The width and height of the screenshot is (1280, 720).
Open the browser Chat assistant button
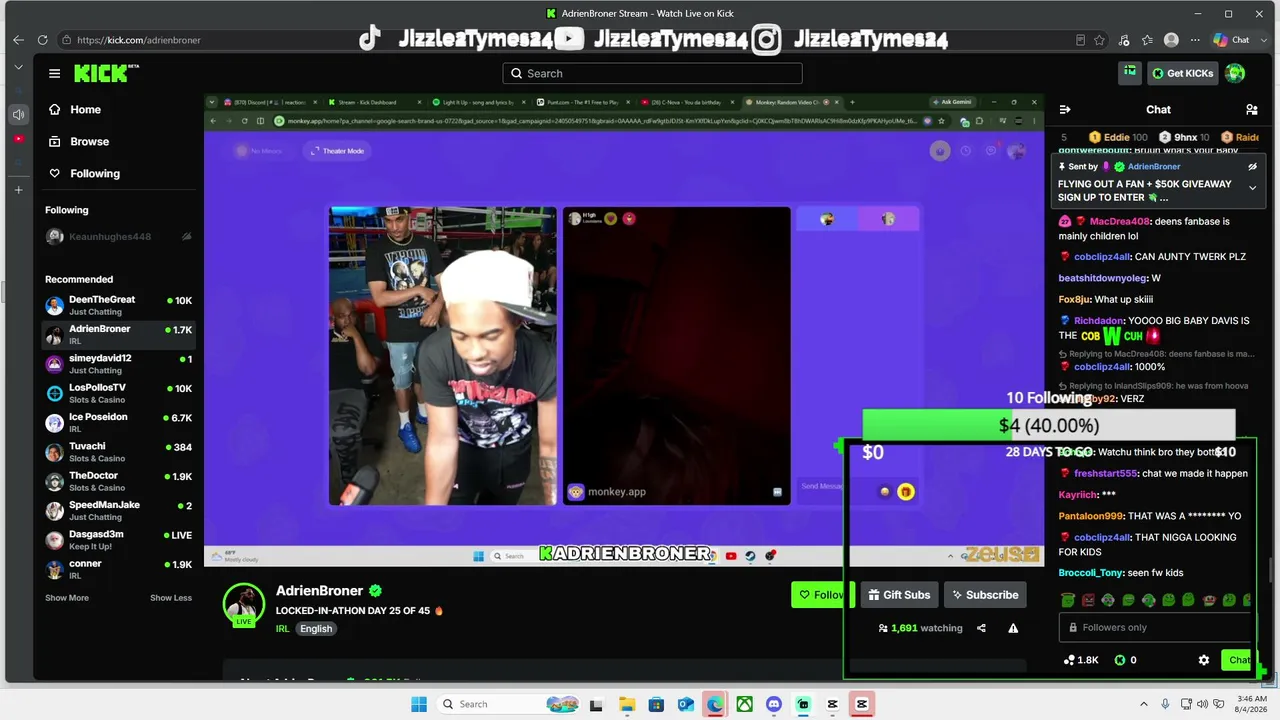[1231, 40]
